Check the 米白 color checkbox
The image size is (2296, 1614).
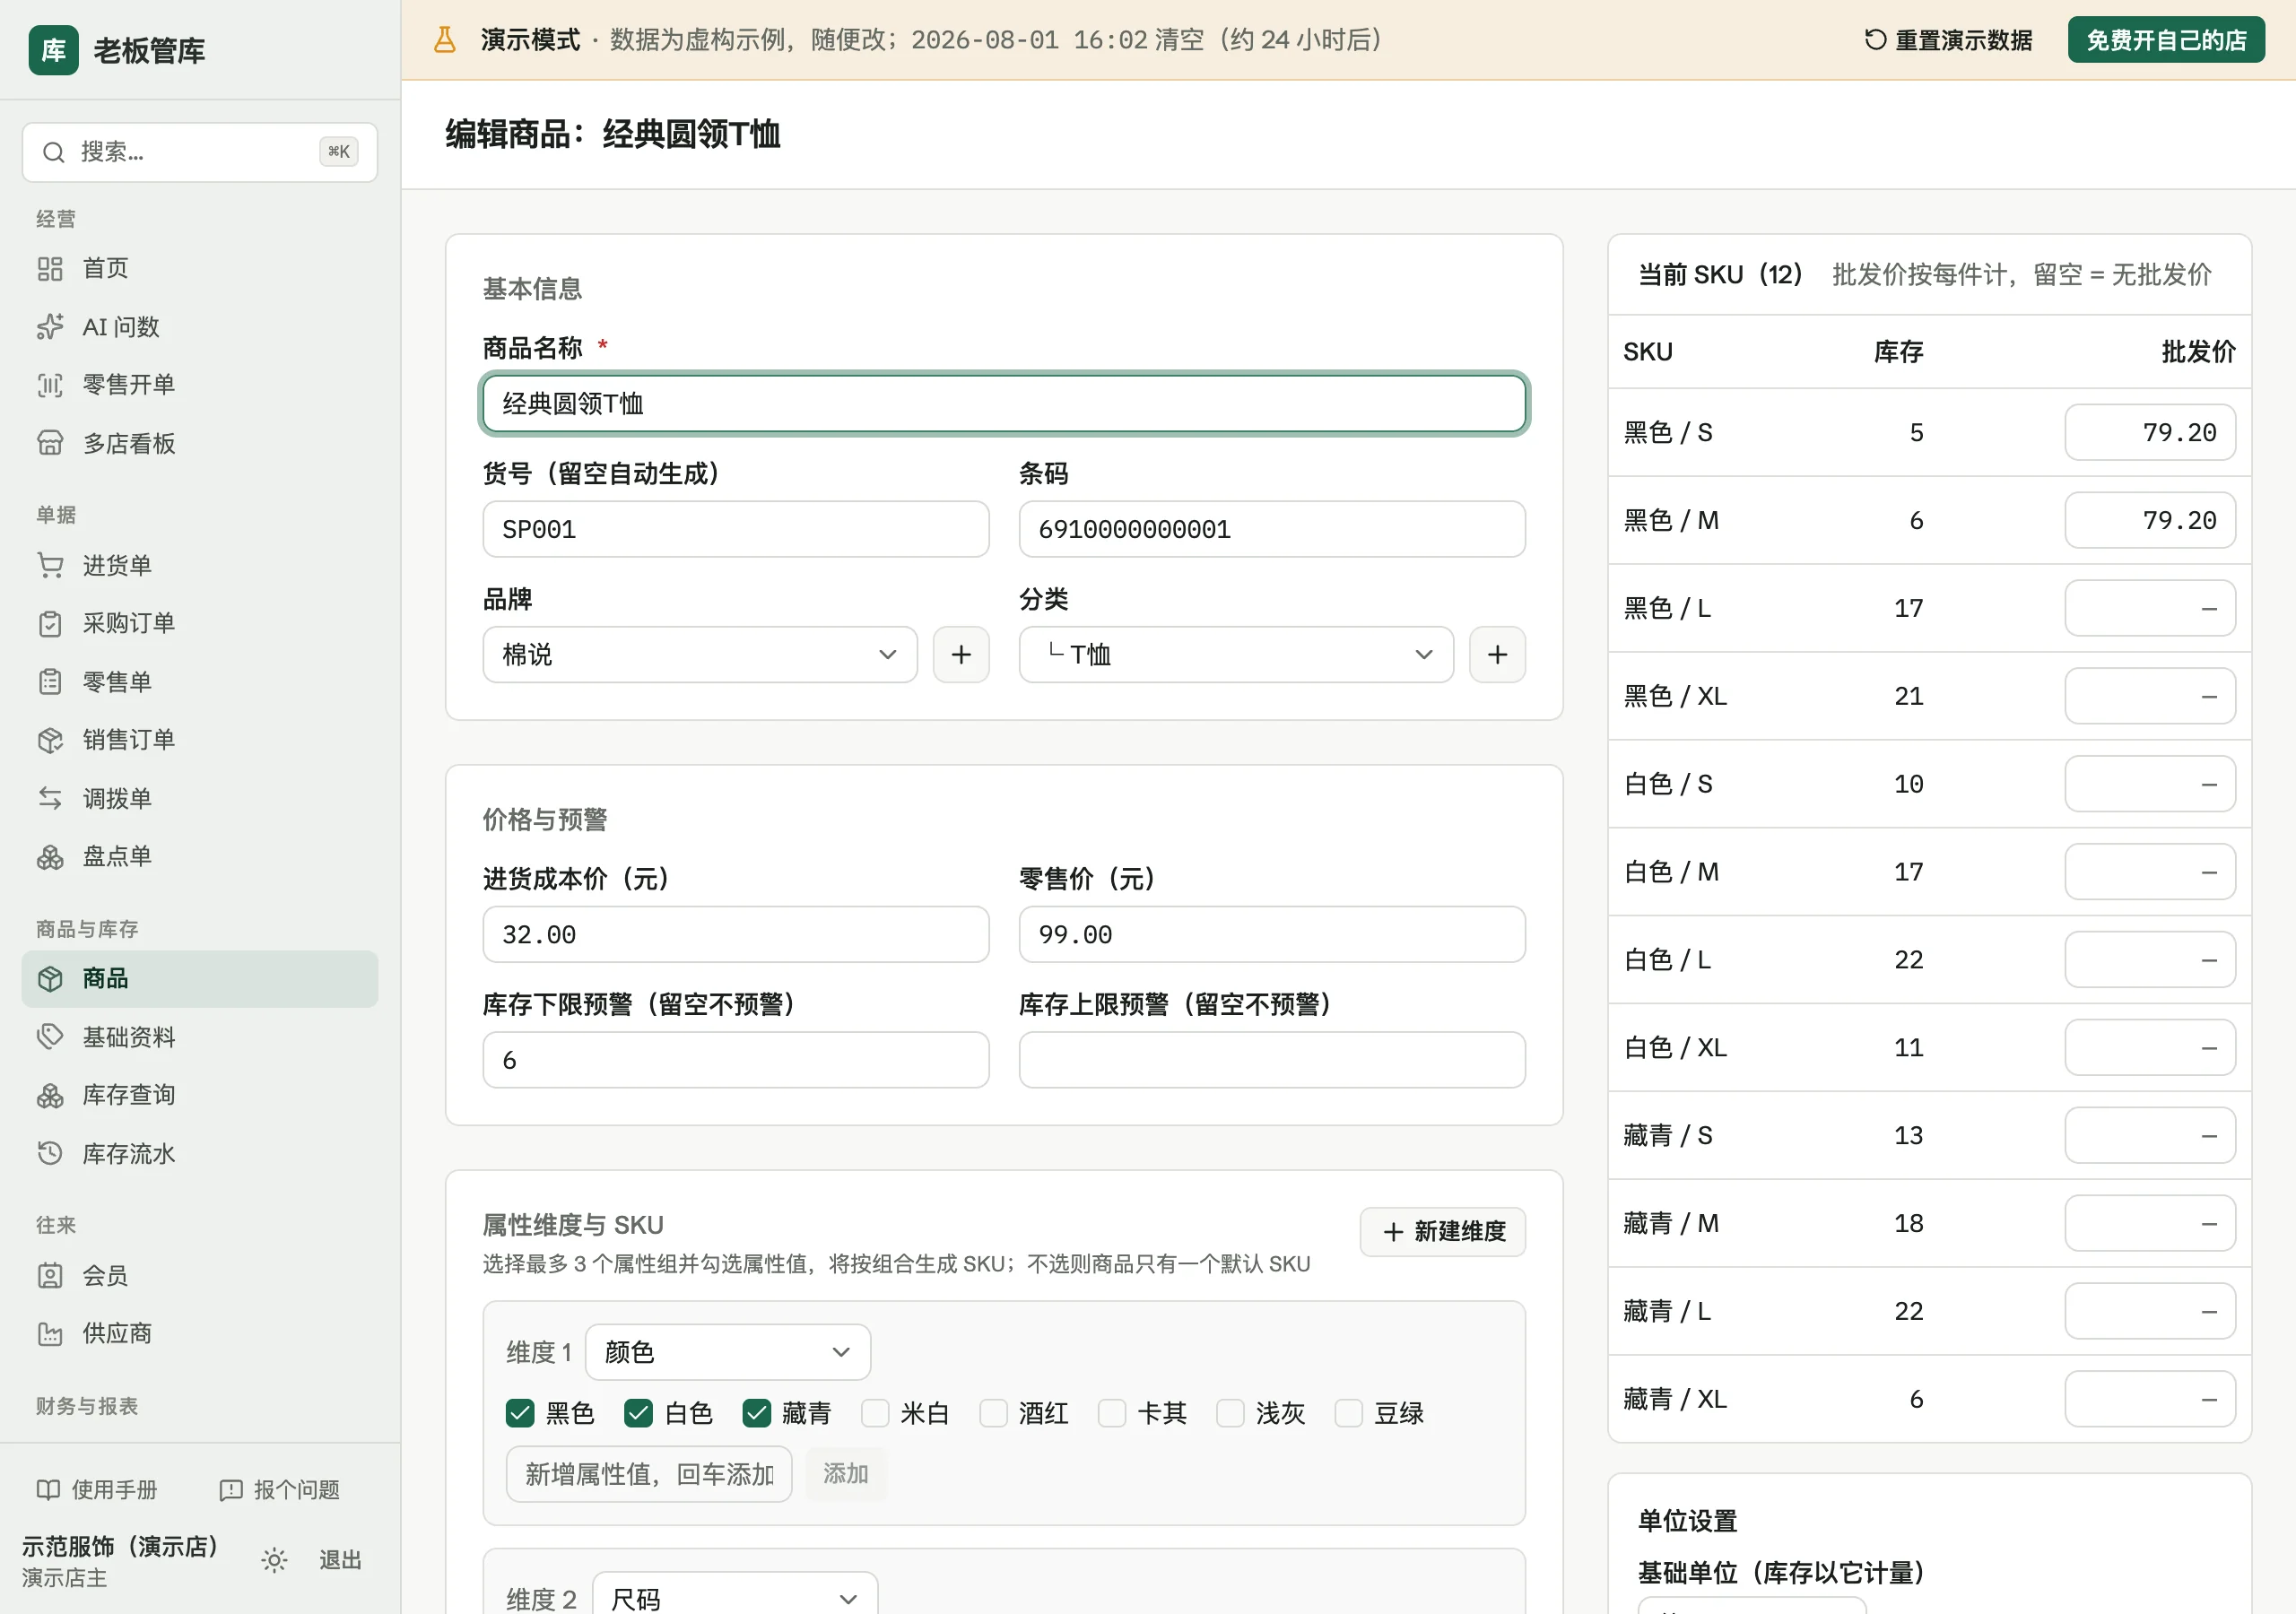pyautogui.click(x=875, y=1413)
